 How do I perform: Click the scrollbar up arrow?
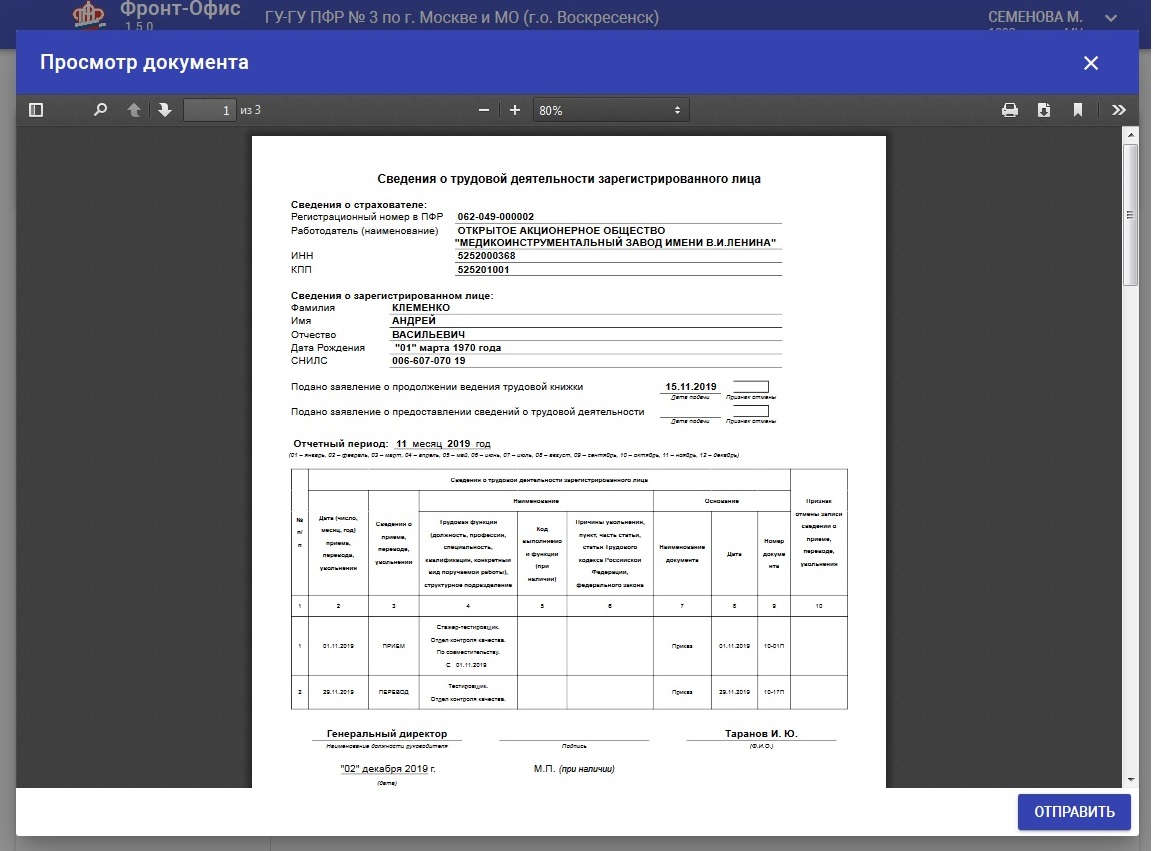(x=1131, y=135)
